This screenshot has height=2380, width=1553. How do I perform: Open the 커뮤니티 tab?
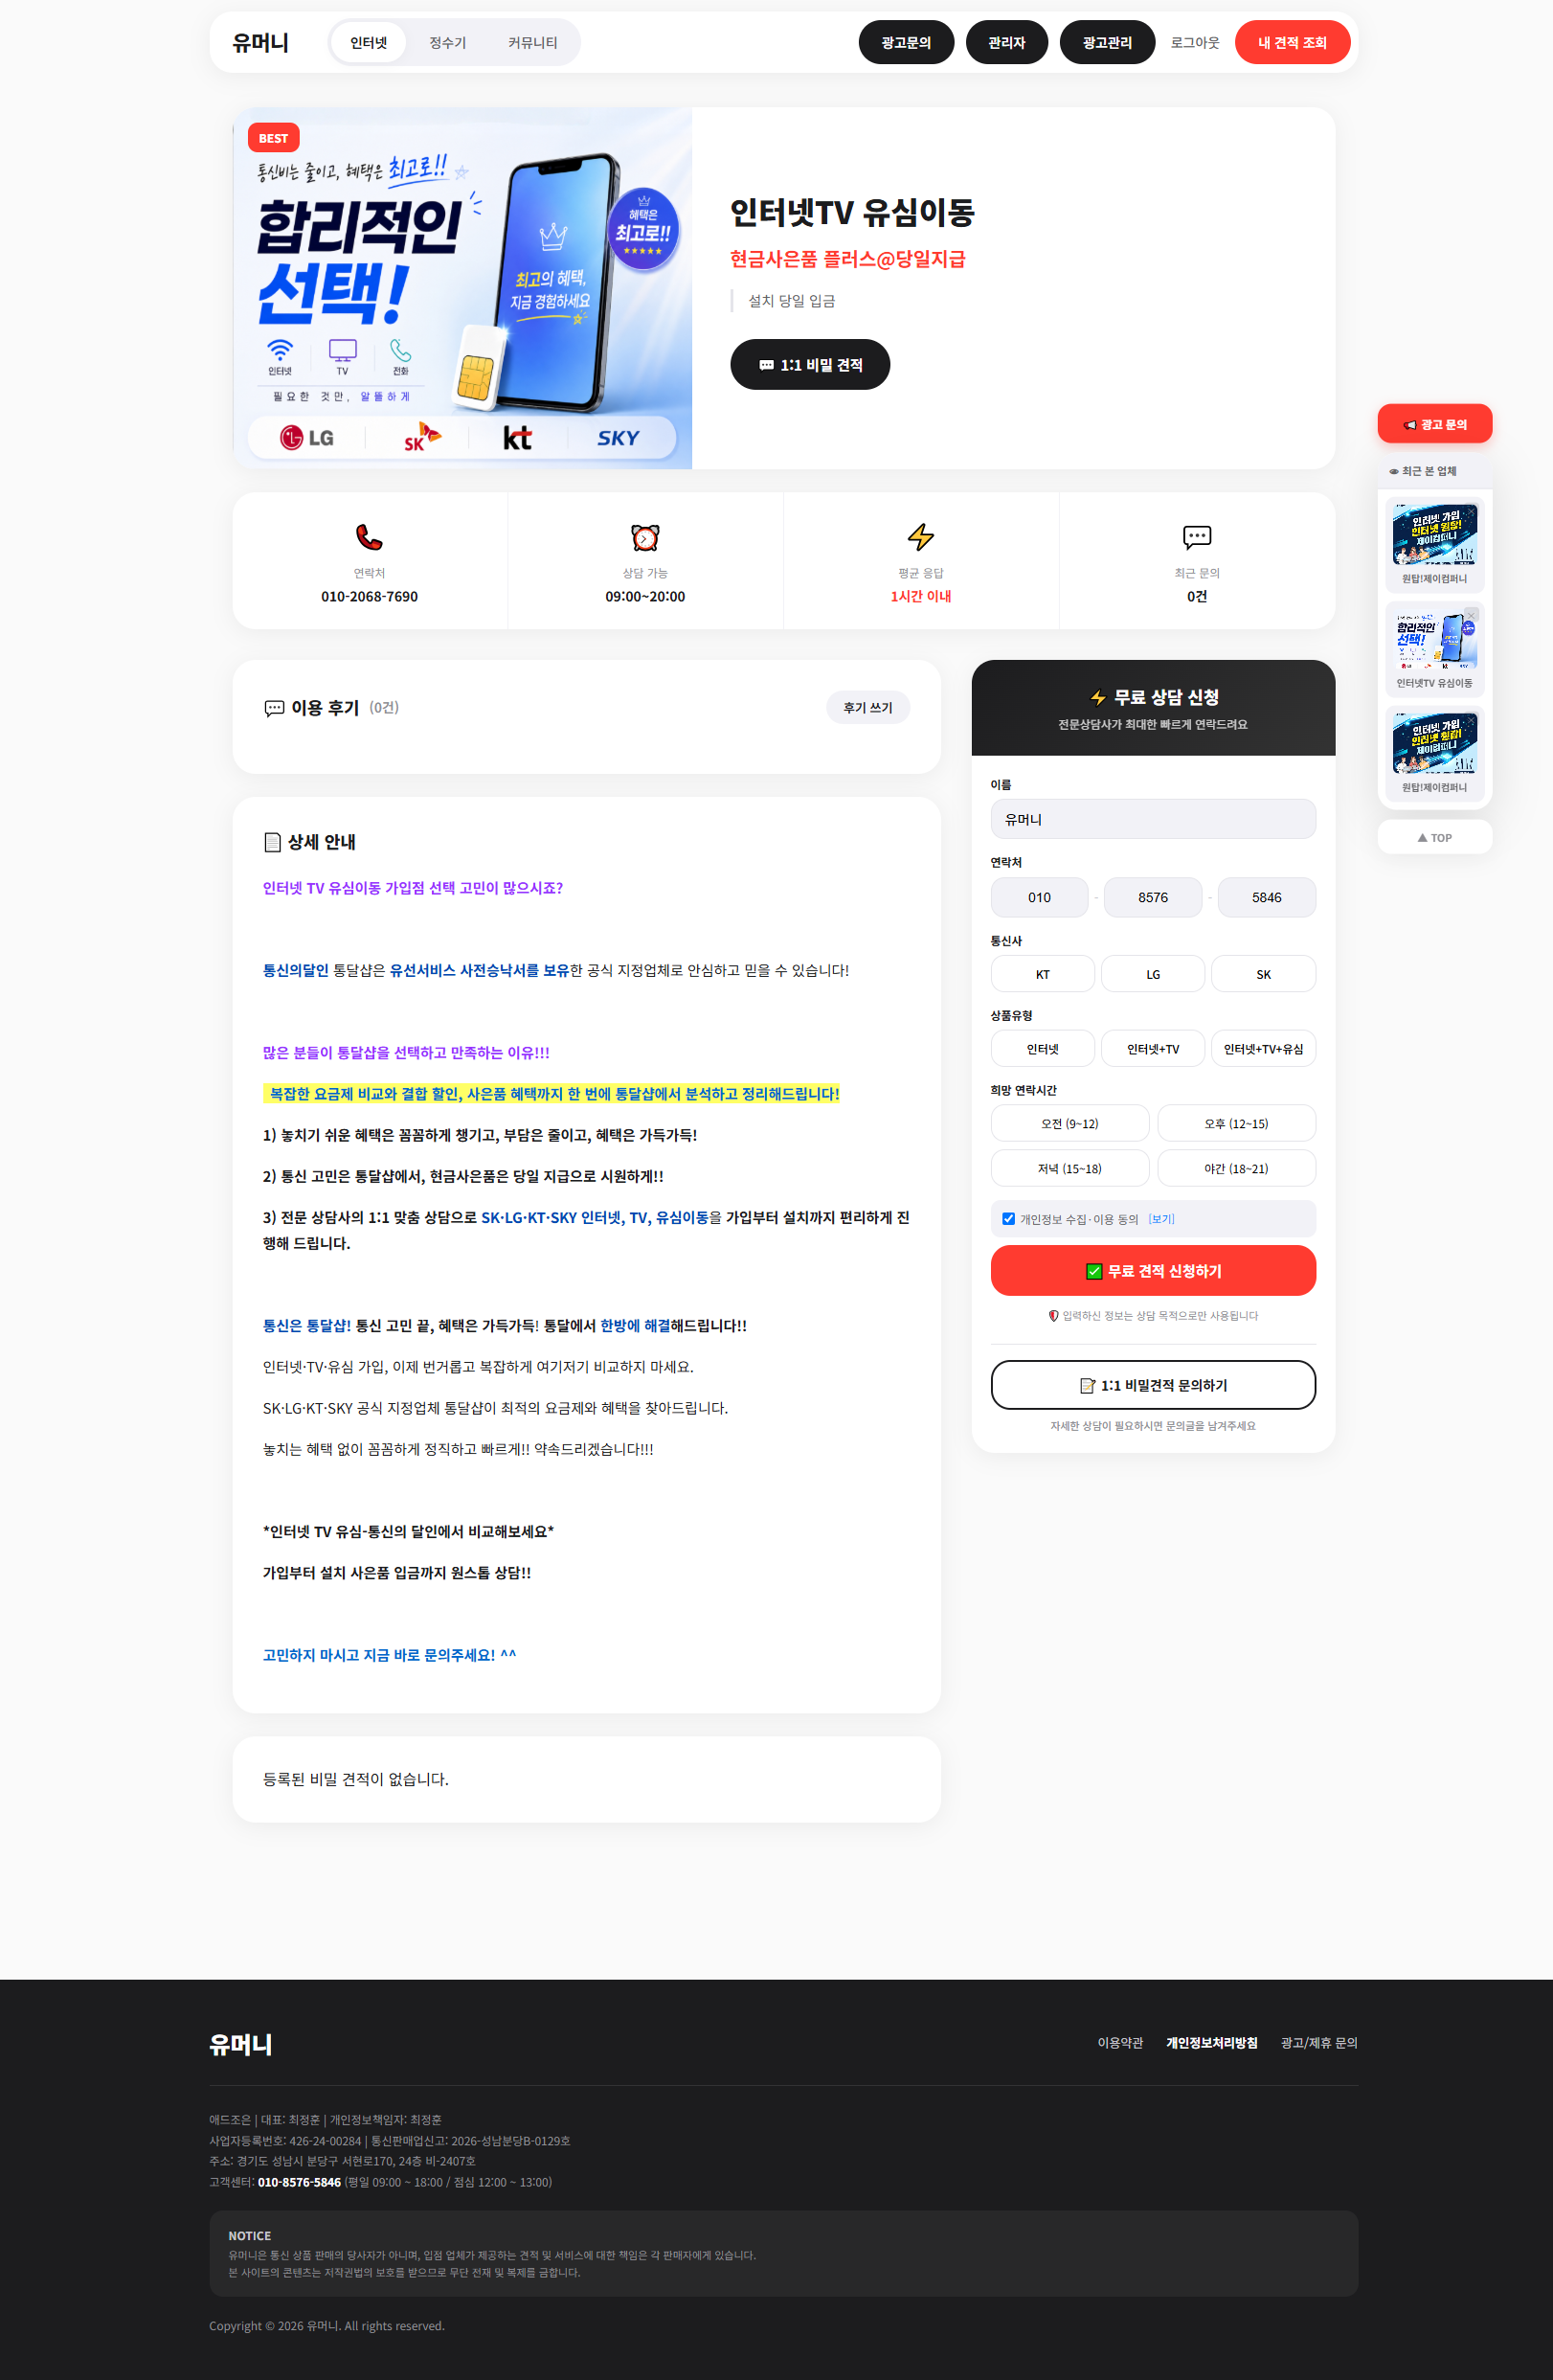click(x=532, y=43)
